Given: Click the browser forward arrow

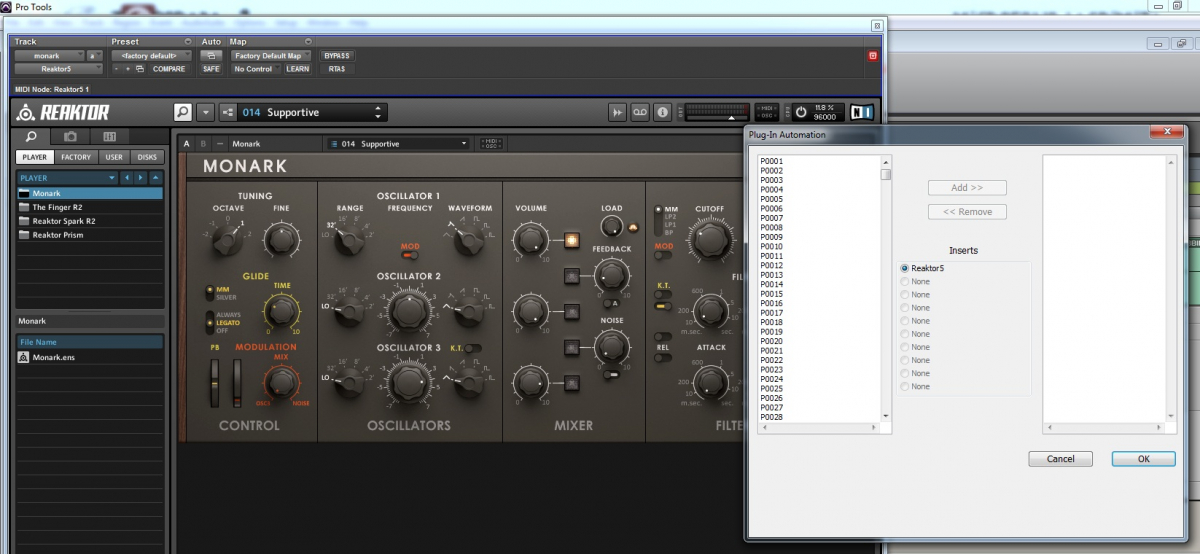Looking at the screenshot, I should coord(141,178).
